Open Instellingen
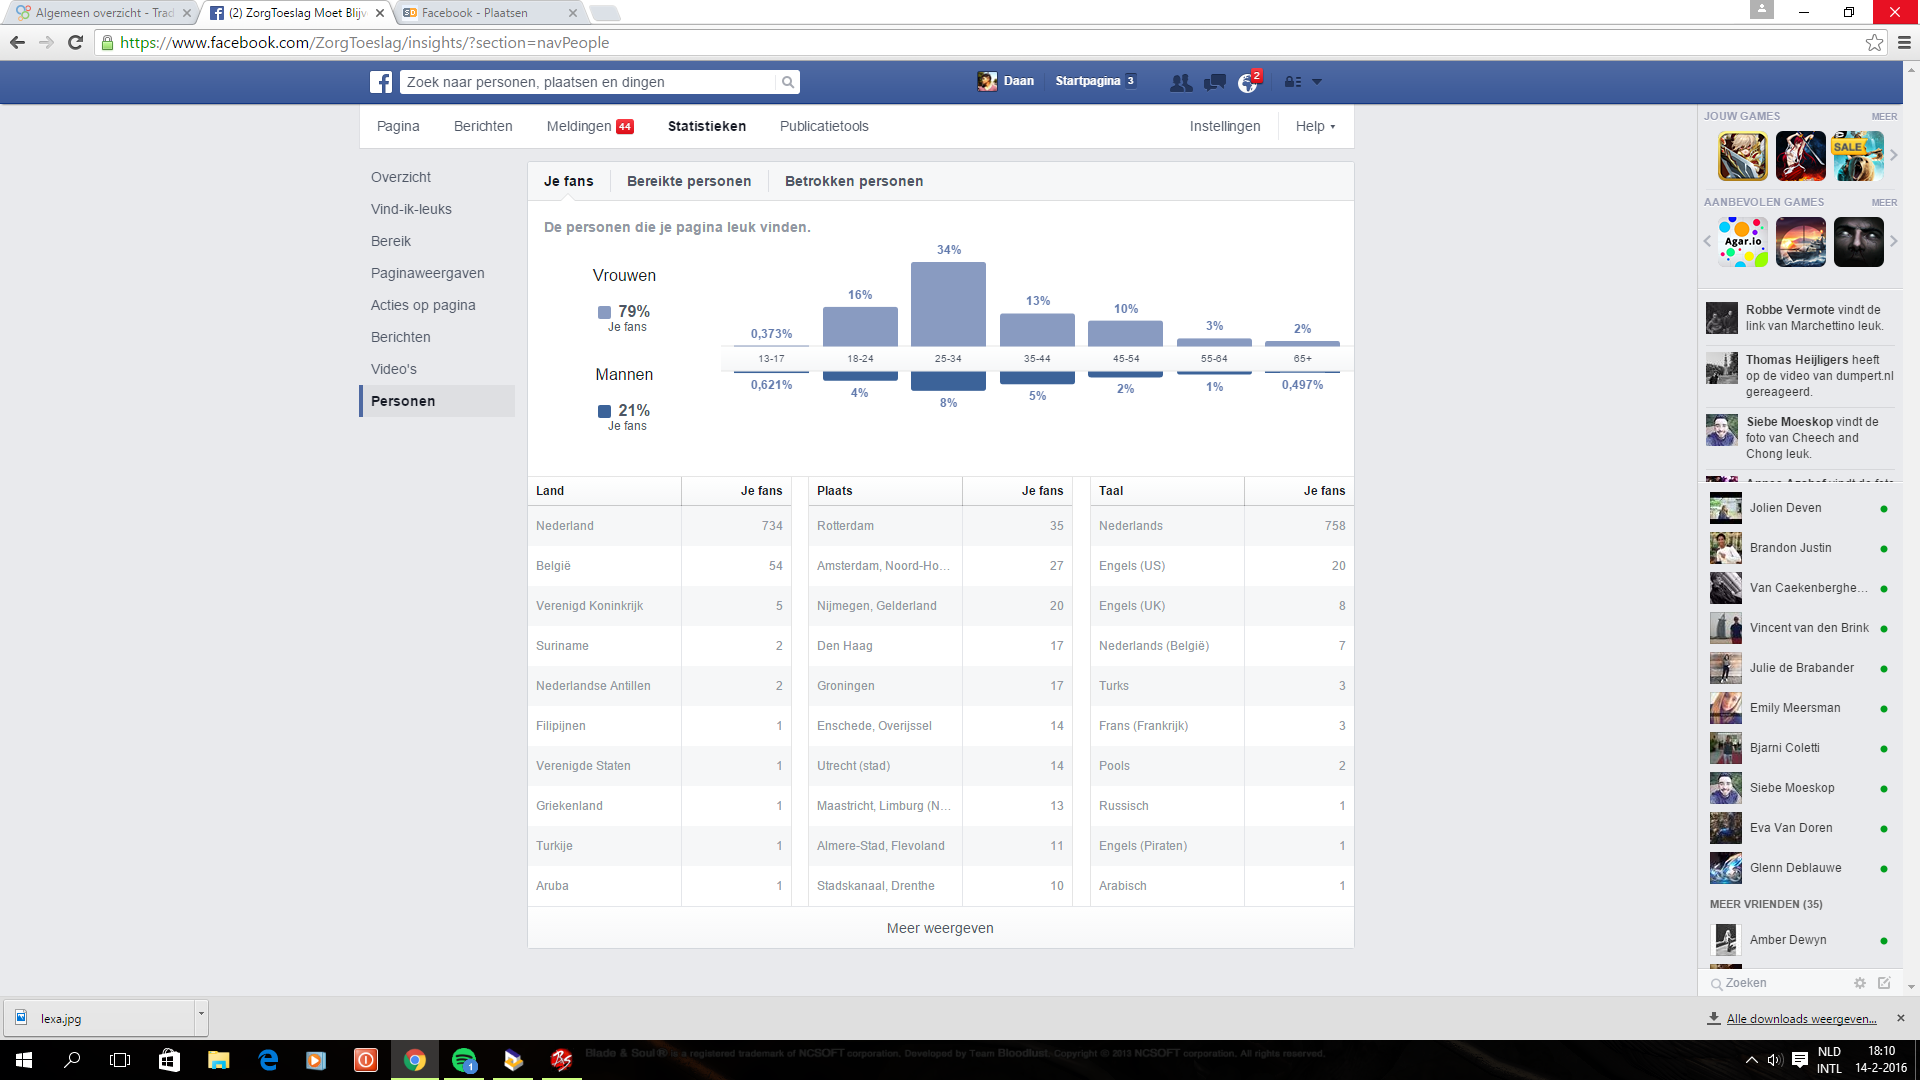The width and height of the screenshot is (1920, 1080). point(1225,126)
